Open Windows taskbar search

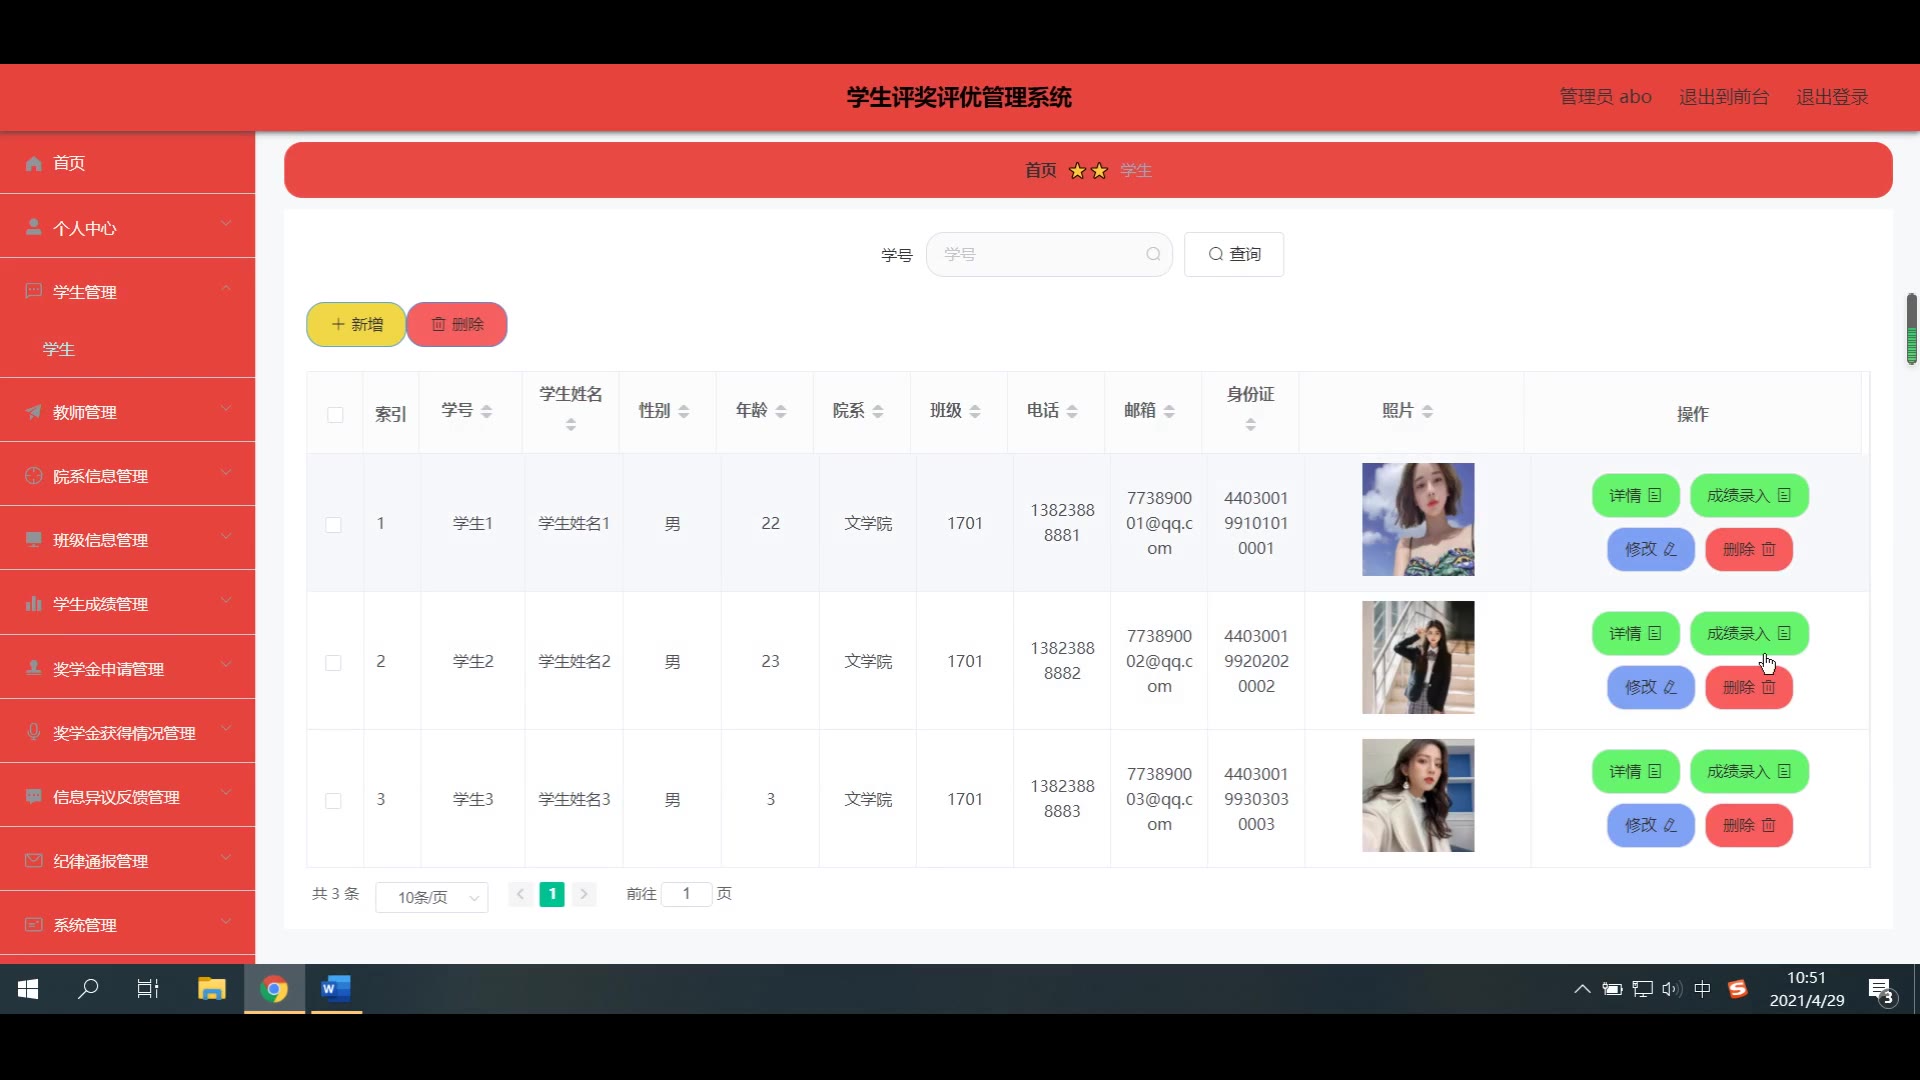coord(88,989)
